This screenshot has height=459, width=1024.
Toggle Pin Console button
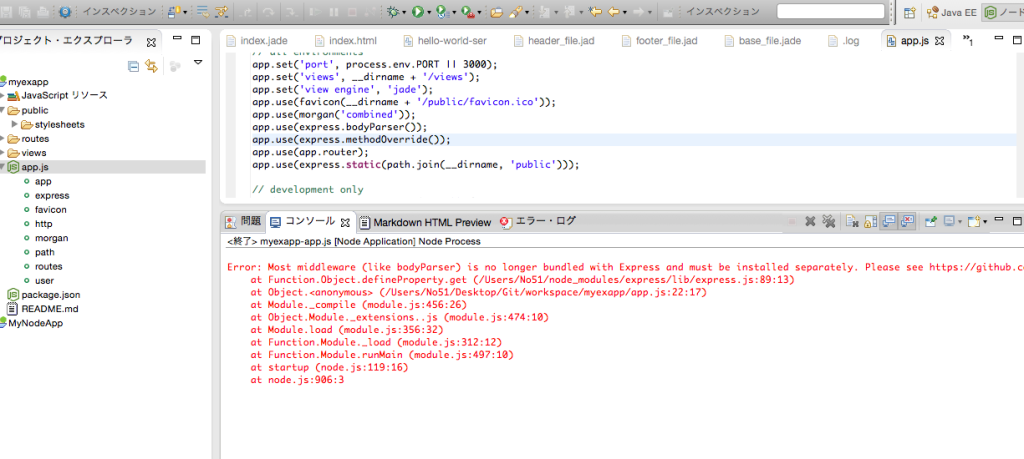click(x=930, y=222)
